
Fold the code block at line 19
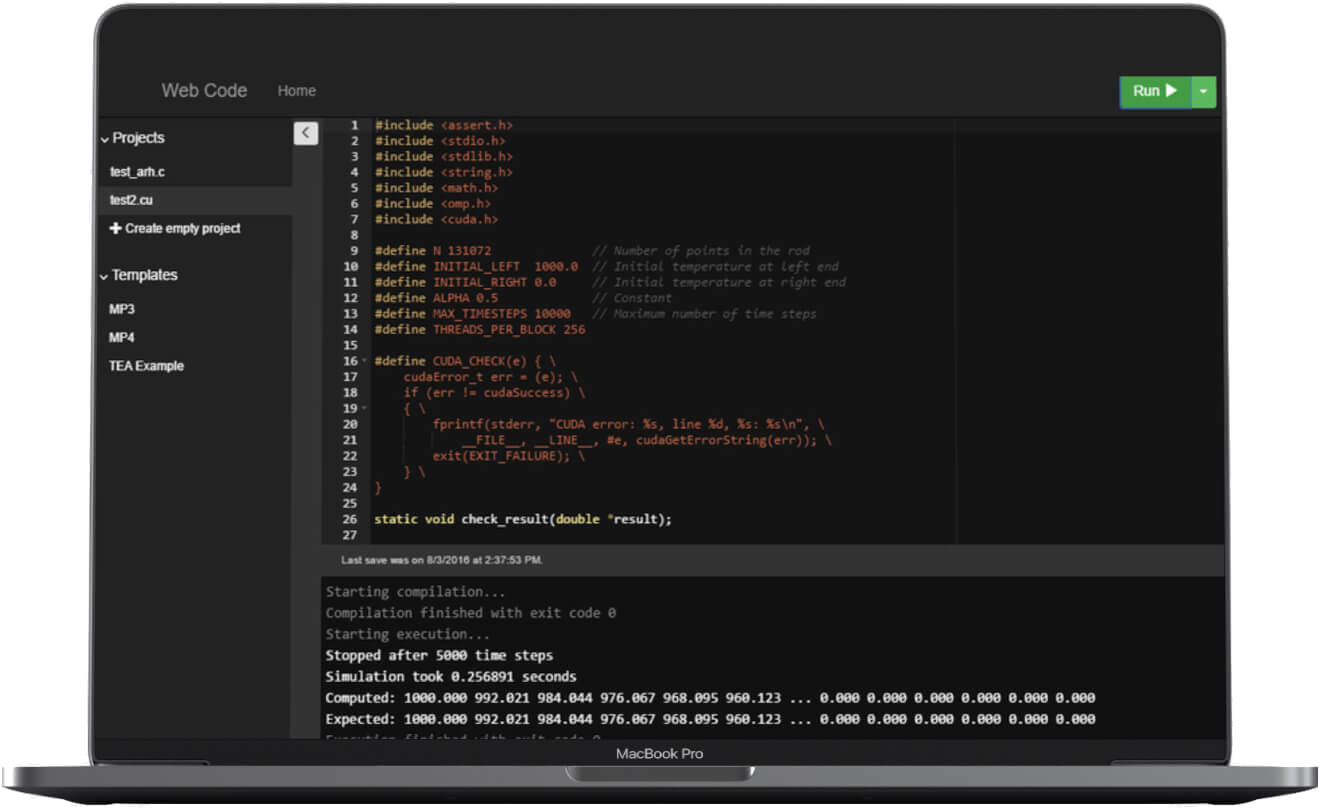[x=364, y=408]
